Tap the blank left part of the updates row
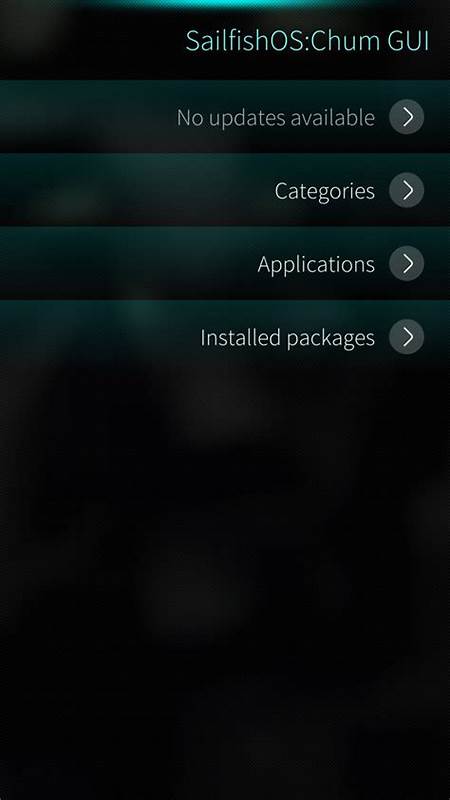The width and height of the screenshot is (450, 800). [82, 116]
